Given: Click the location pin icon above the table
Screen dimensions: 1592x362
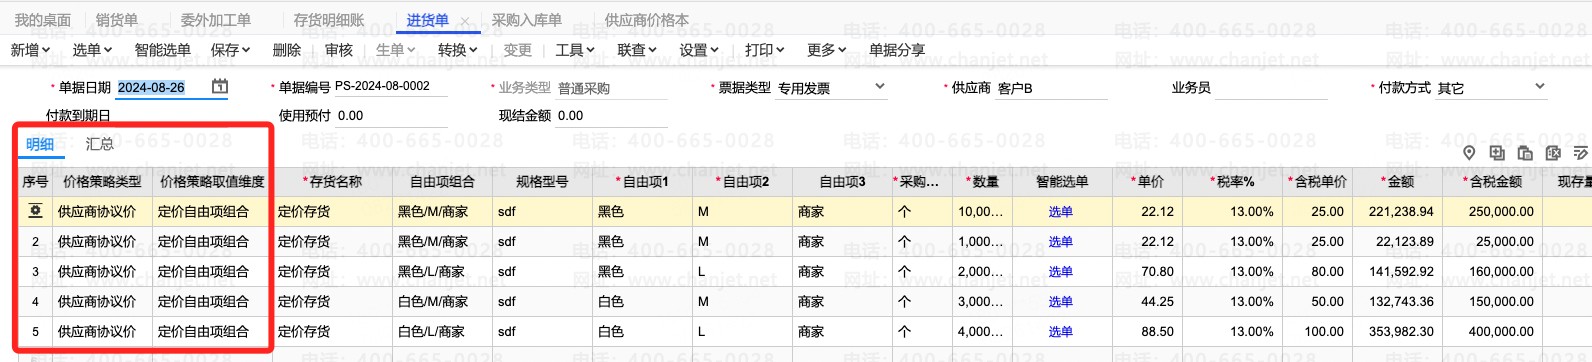Looking at the screenshot, I should (x=1469, y=153).
